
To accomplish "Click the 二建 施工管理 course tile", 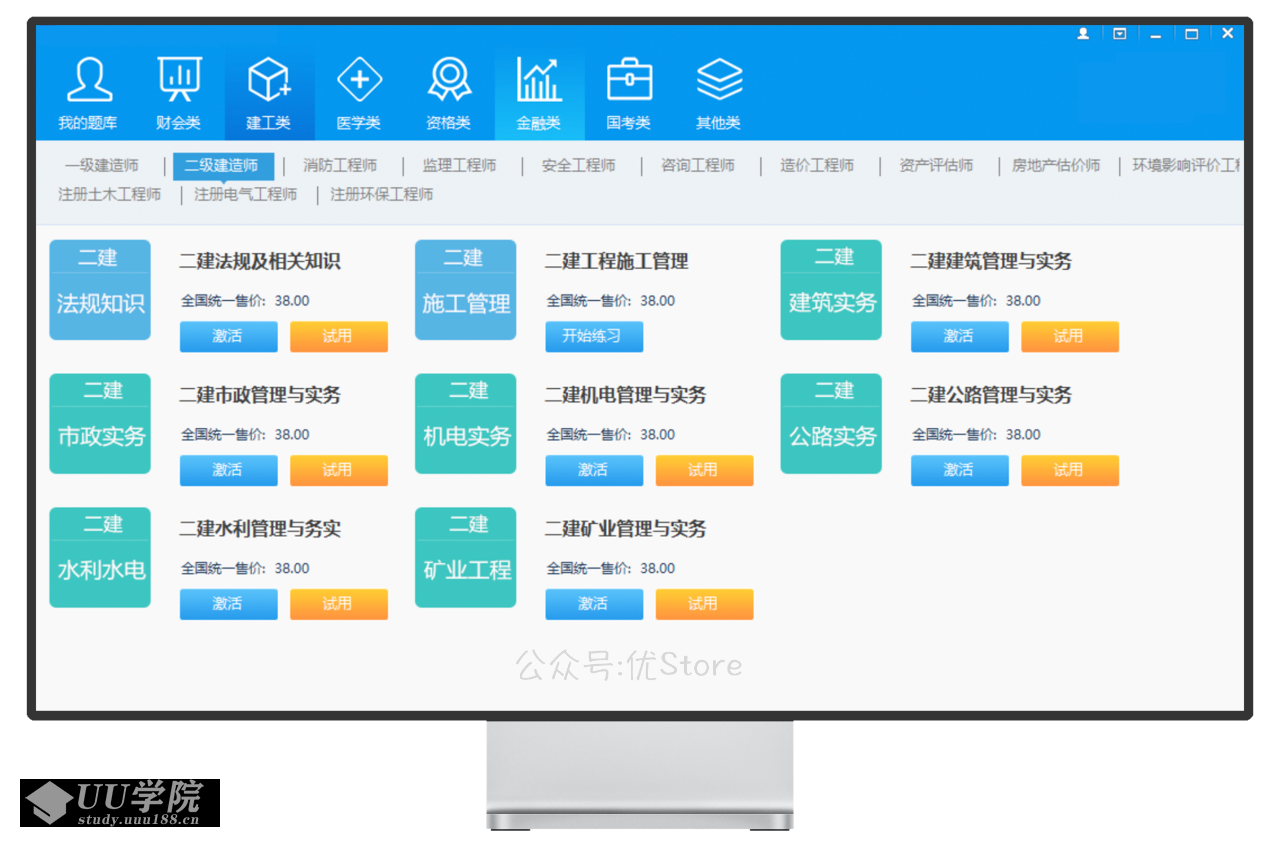I will [x=466, y=290].
